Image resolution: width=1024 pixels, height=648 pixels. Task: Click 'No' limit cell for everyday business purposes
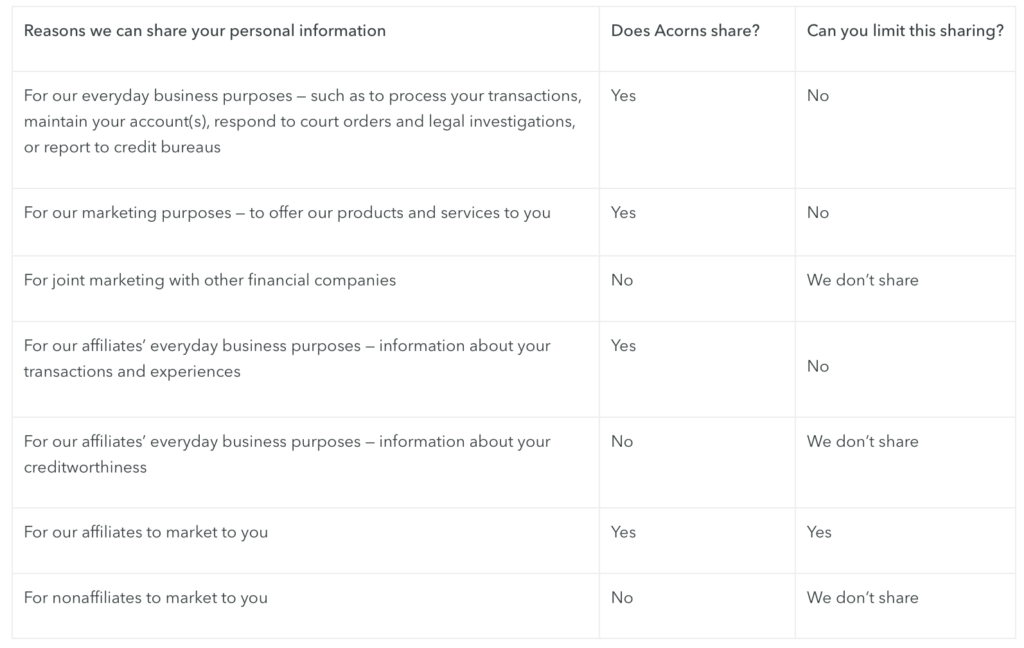818,96
